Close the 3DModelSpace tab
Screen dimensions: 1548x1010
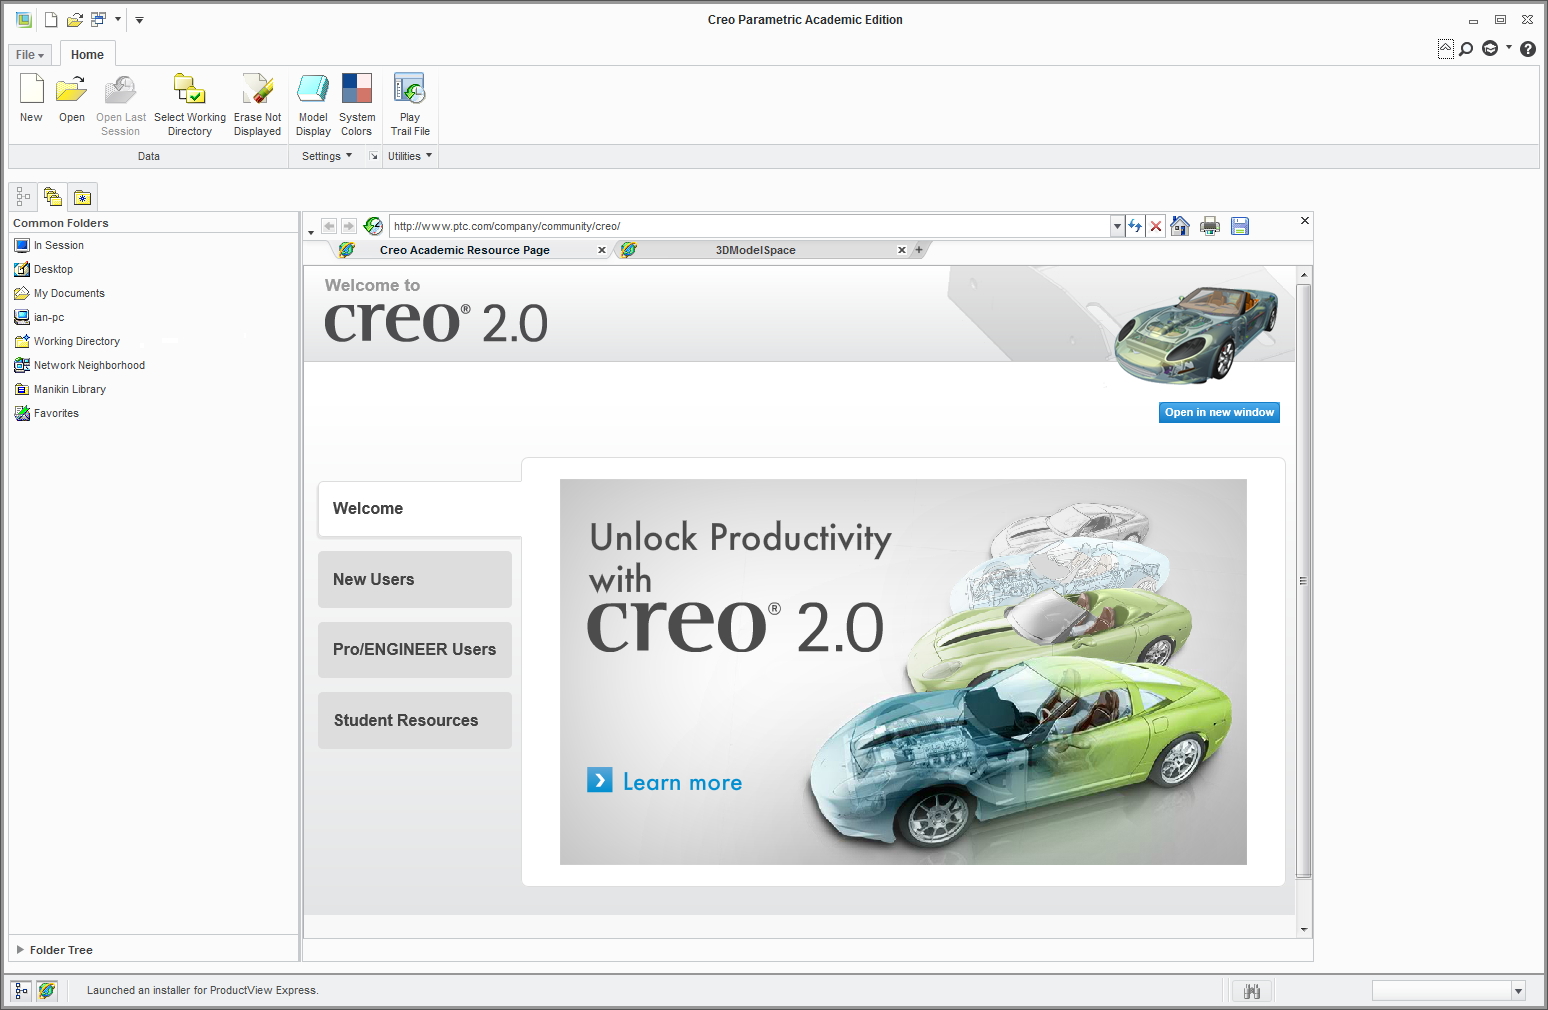pos(902,250)
